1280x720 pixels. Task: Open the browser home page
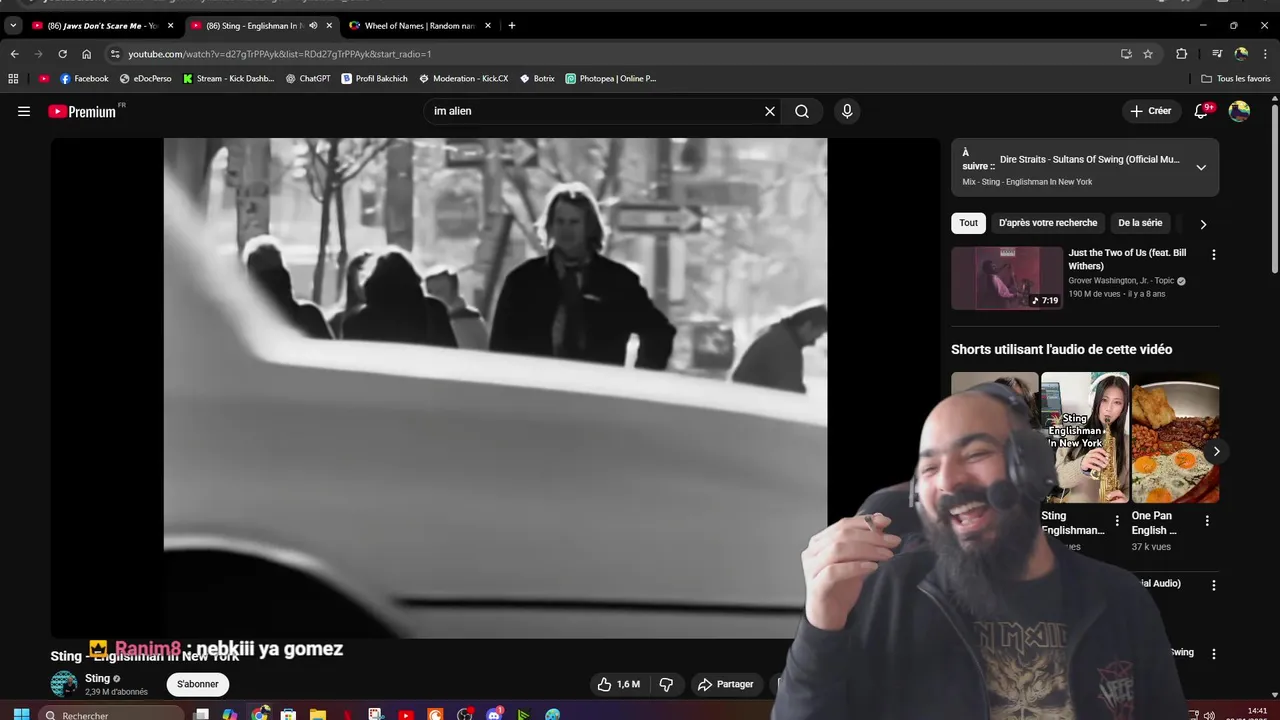pyautogui.click(x=86, y=54)
